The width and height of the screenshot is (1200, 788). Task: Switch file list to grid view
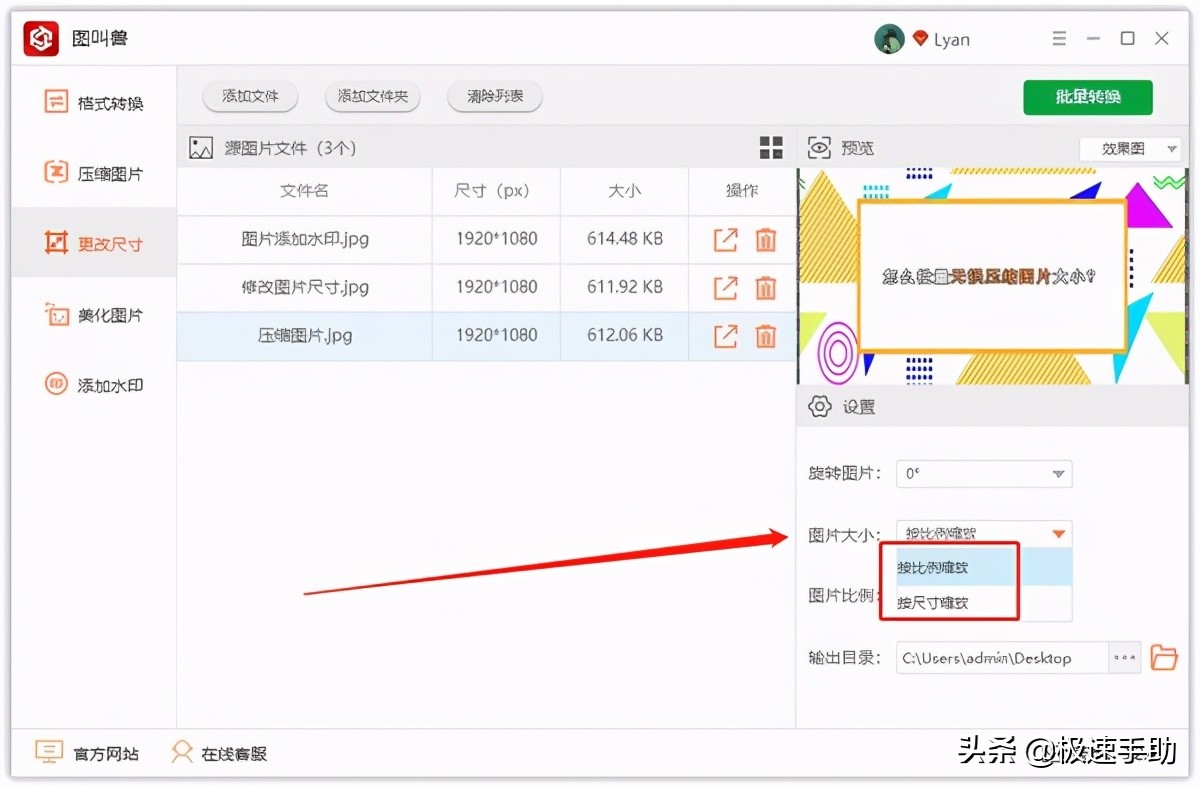point(771,148)
